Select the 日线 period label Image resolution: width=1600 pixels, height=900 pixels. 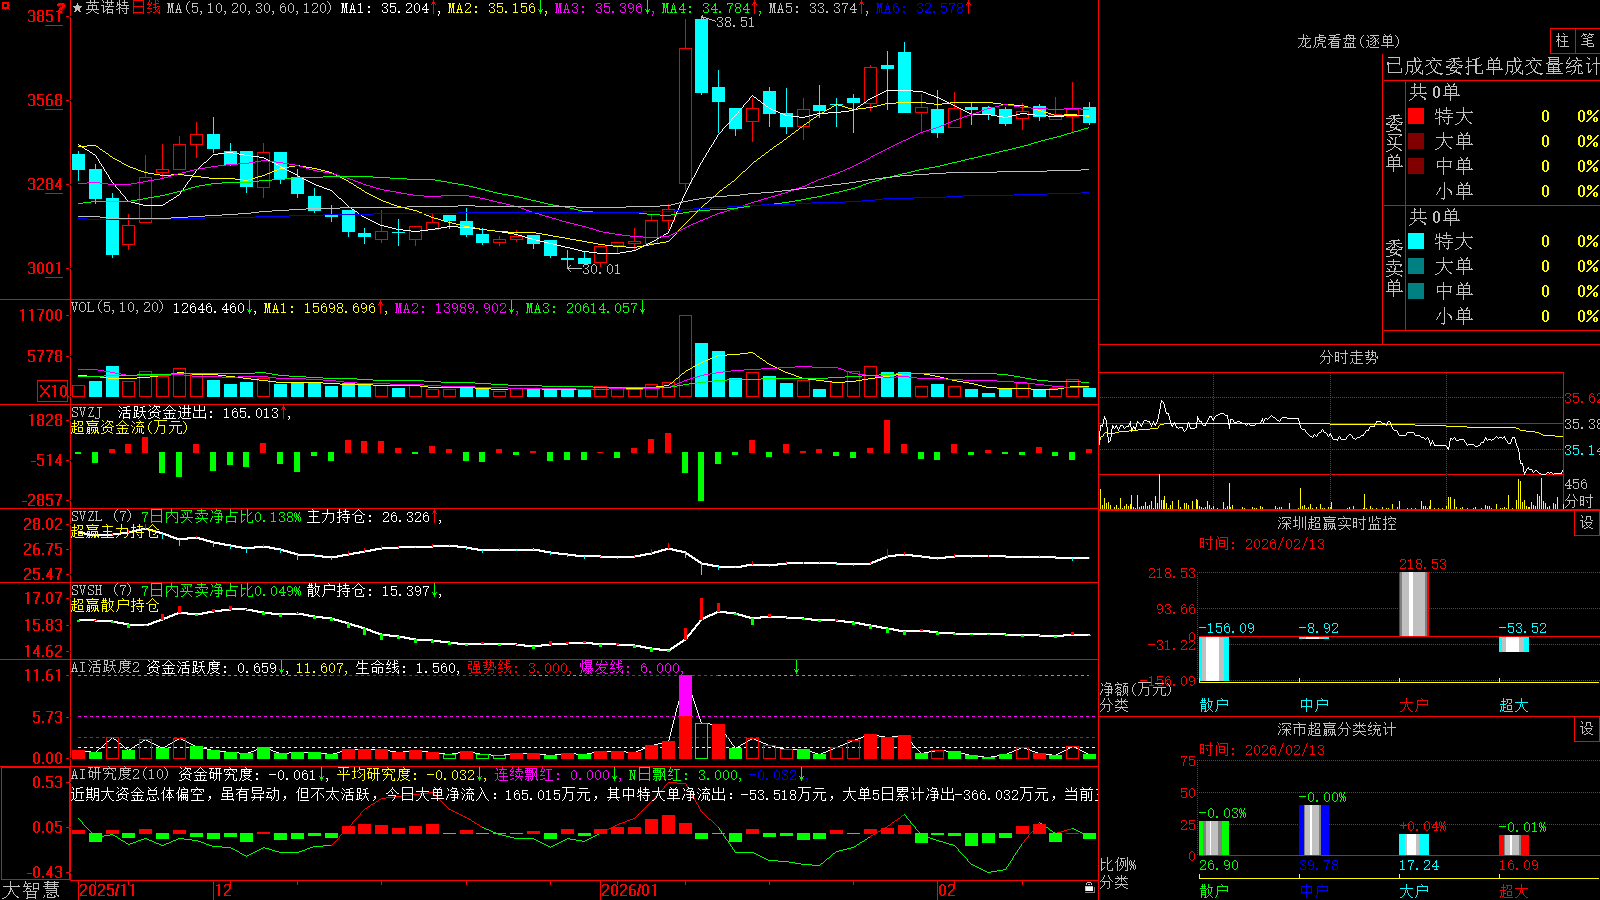(146, 8)
